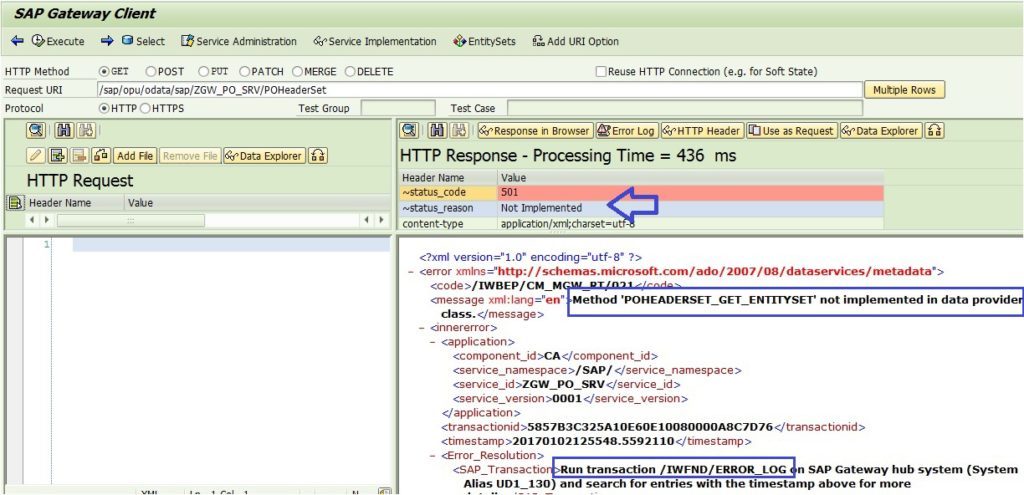
Task: Select the 501 status value cell
Action: pos(690,193)
